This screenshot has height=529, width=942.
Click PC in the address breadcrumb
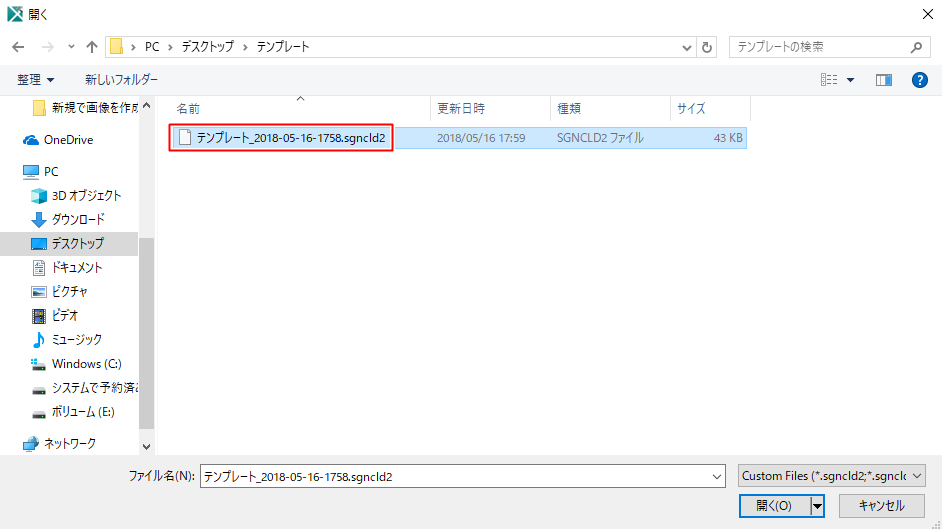click(x=152, y=47)
